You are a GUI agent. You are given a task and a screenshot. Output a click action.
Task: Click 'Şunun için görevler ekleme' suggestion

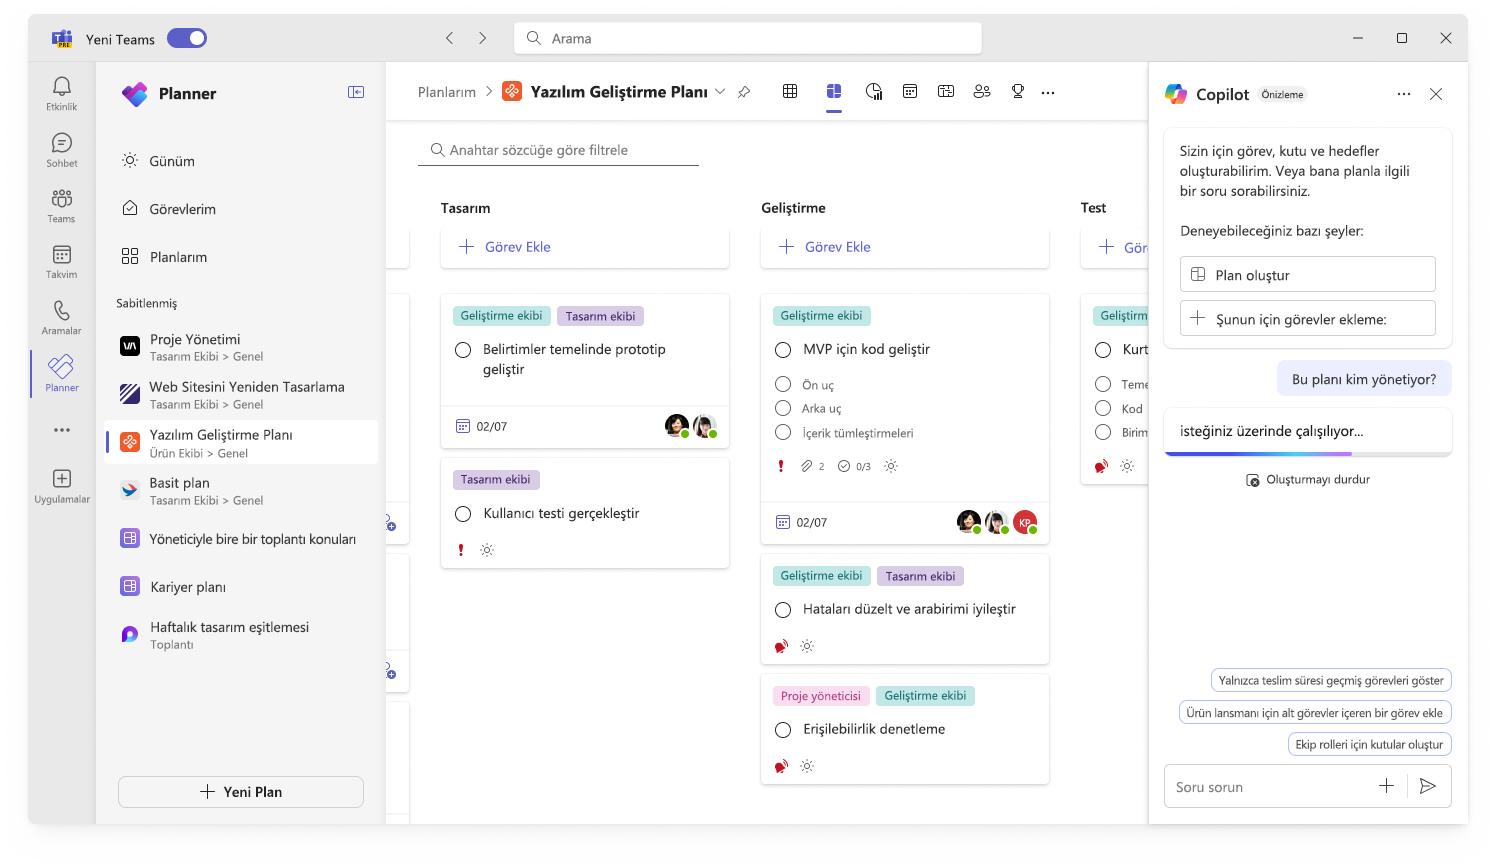point(1308,318)
